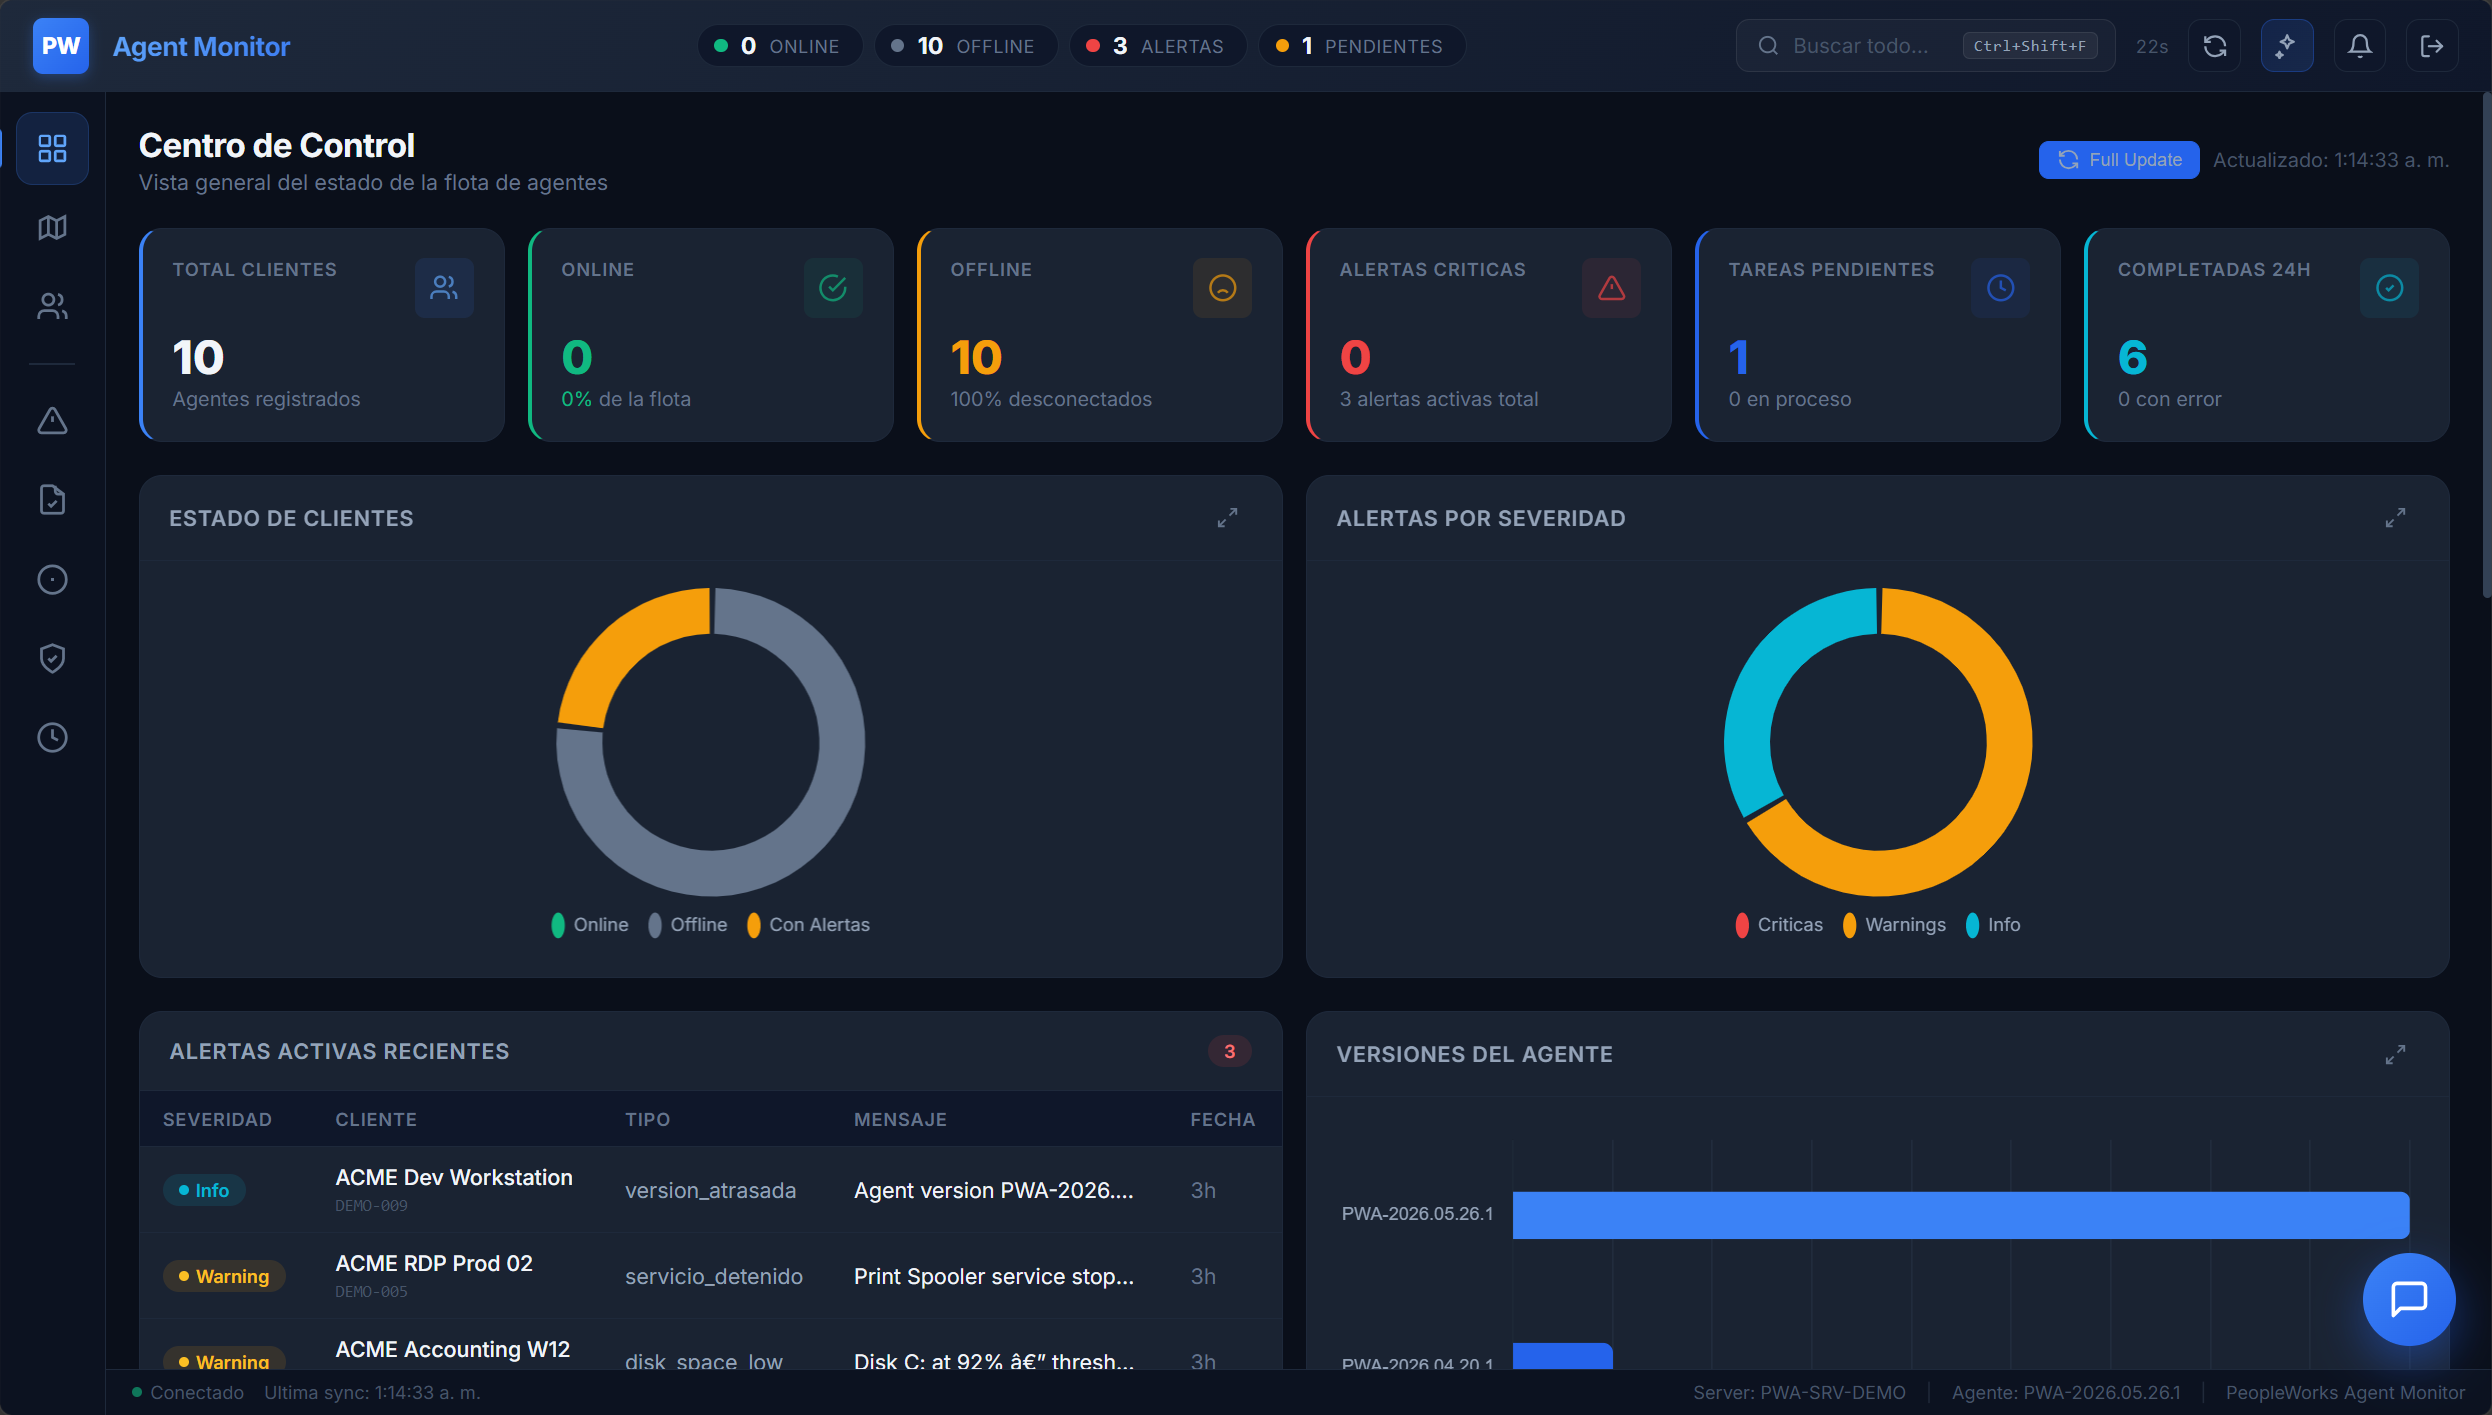Open the circle dot sidebar icon

tap(52, 579)
